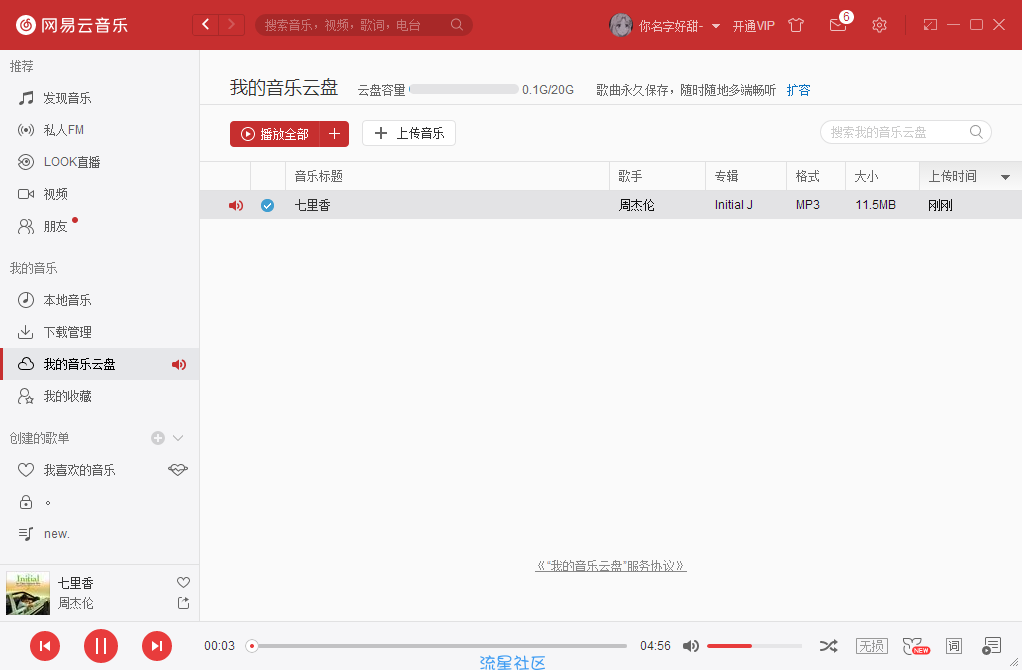Share current song icon
Image resolution: width=1022 pixels, height=670 pixels.
pyautogui.click(x=184, y=603)
